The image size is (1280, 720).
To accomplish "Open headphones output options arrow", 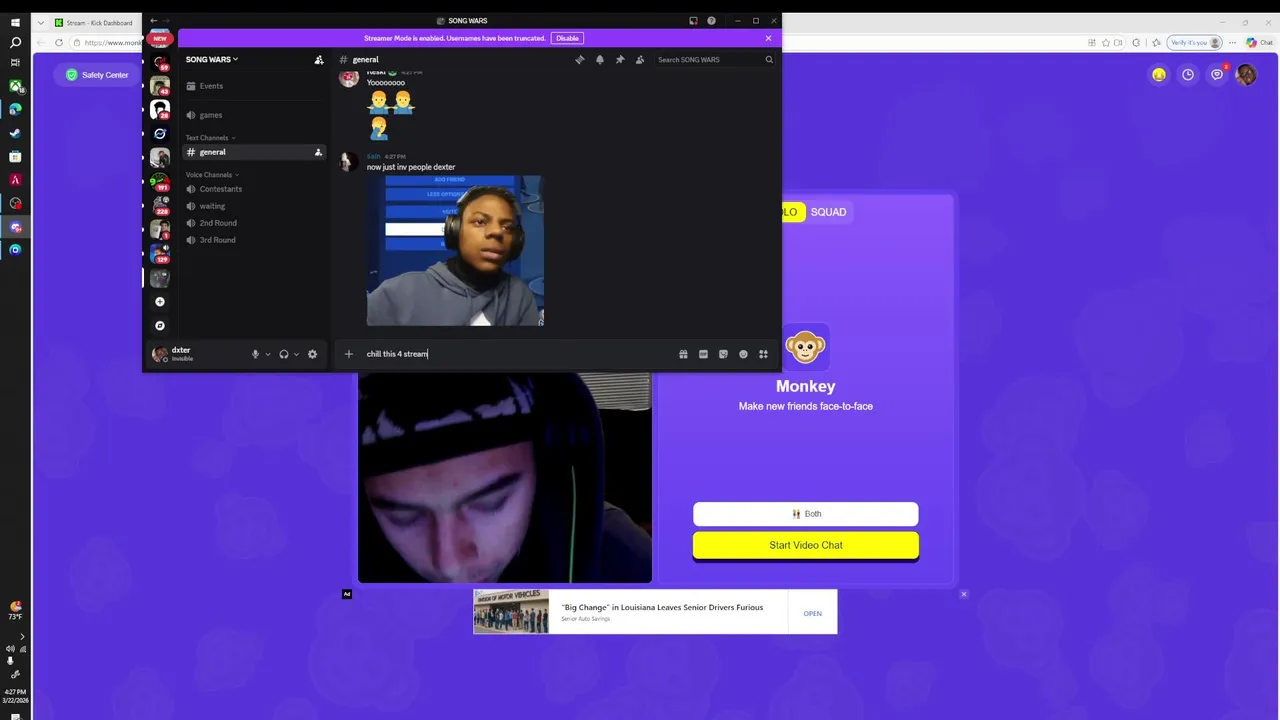I will [296, 354].
